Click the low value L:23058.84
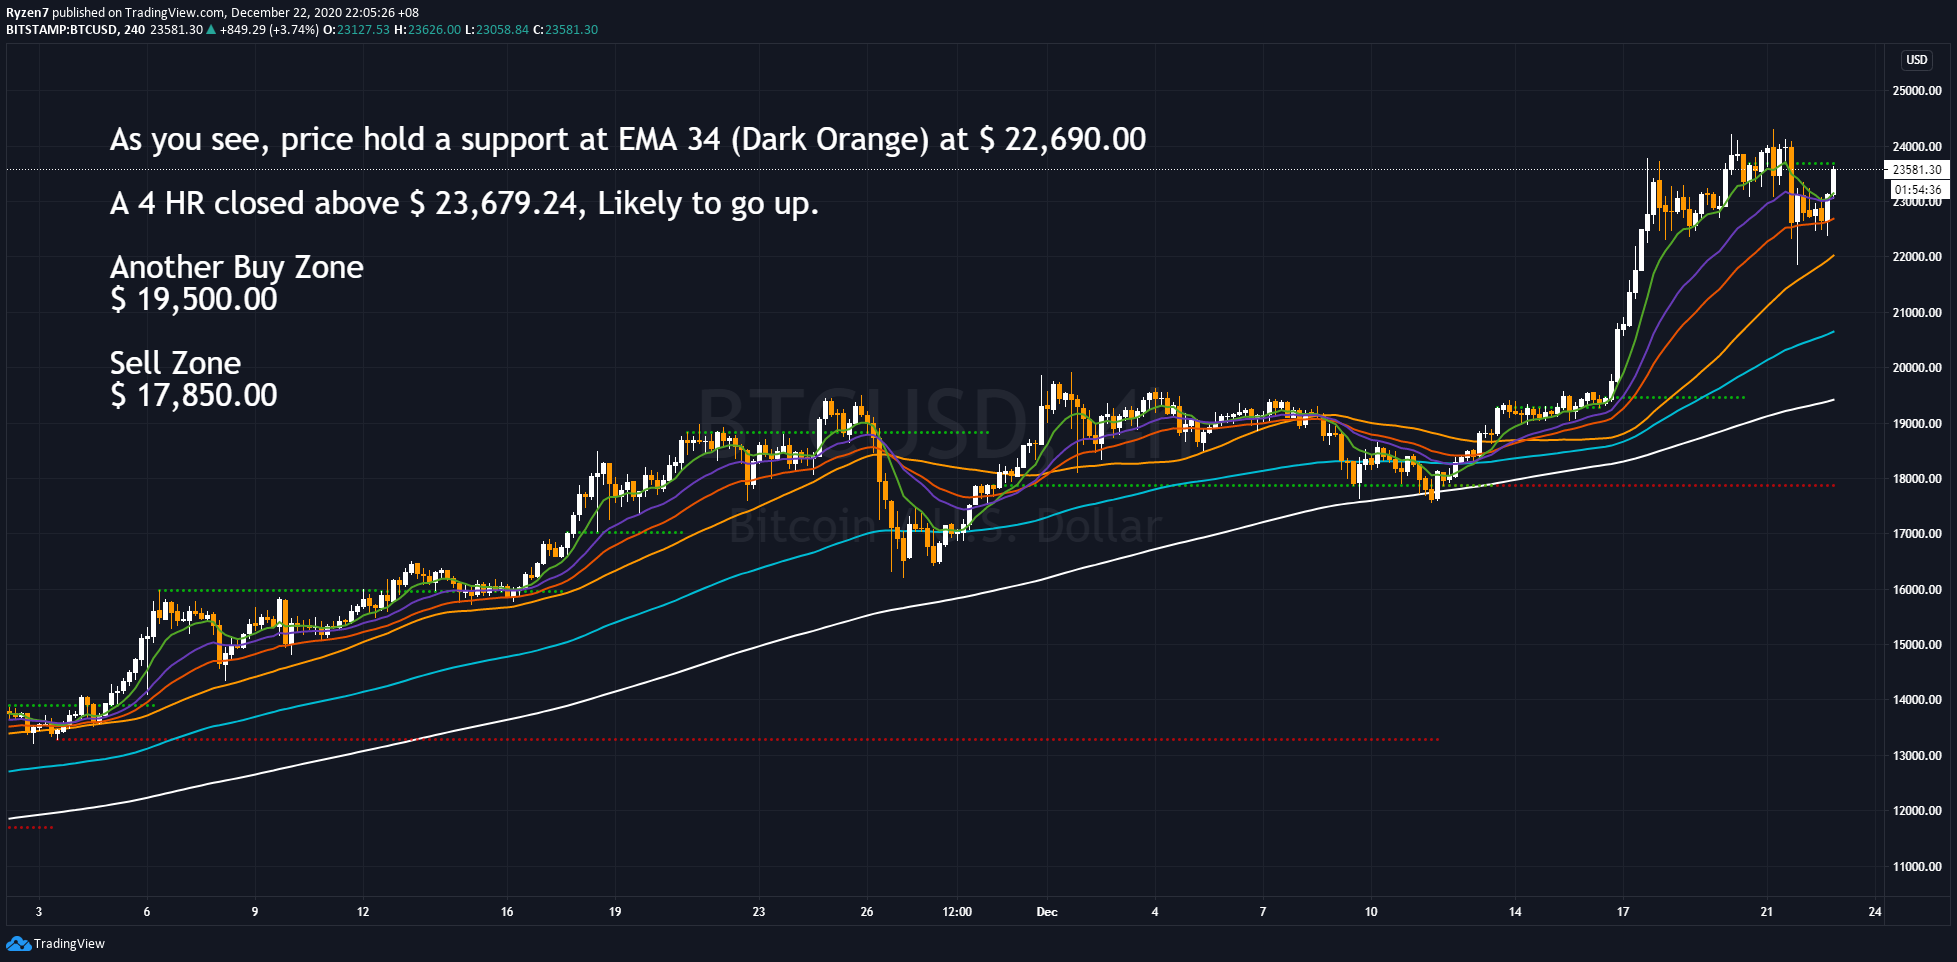The height and width of the screenshot is (962, 1957). click(497, 30)
